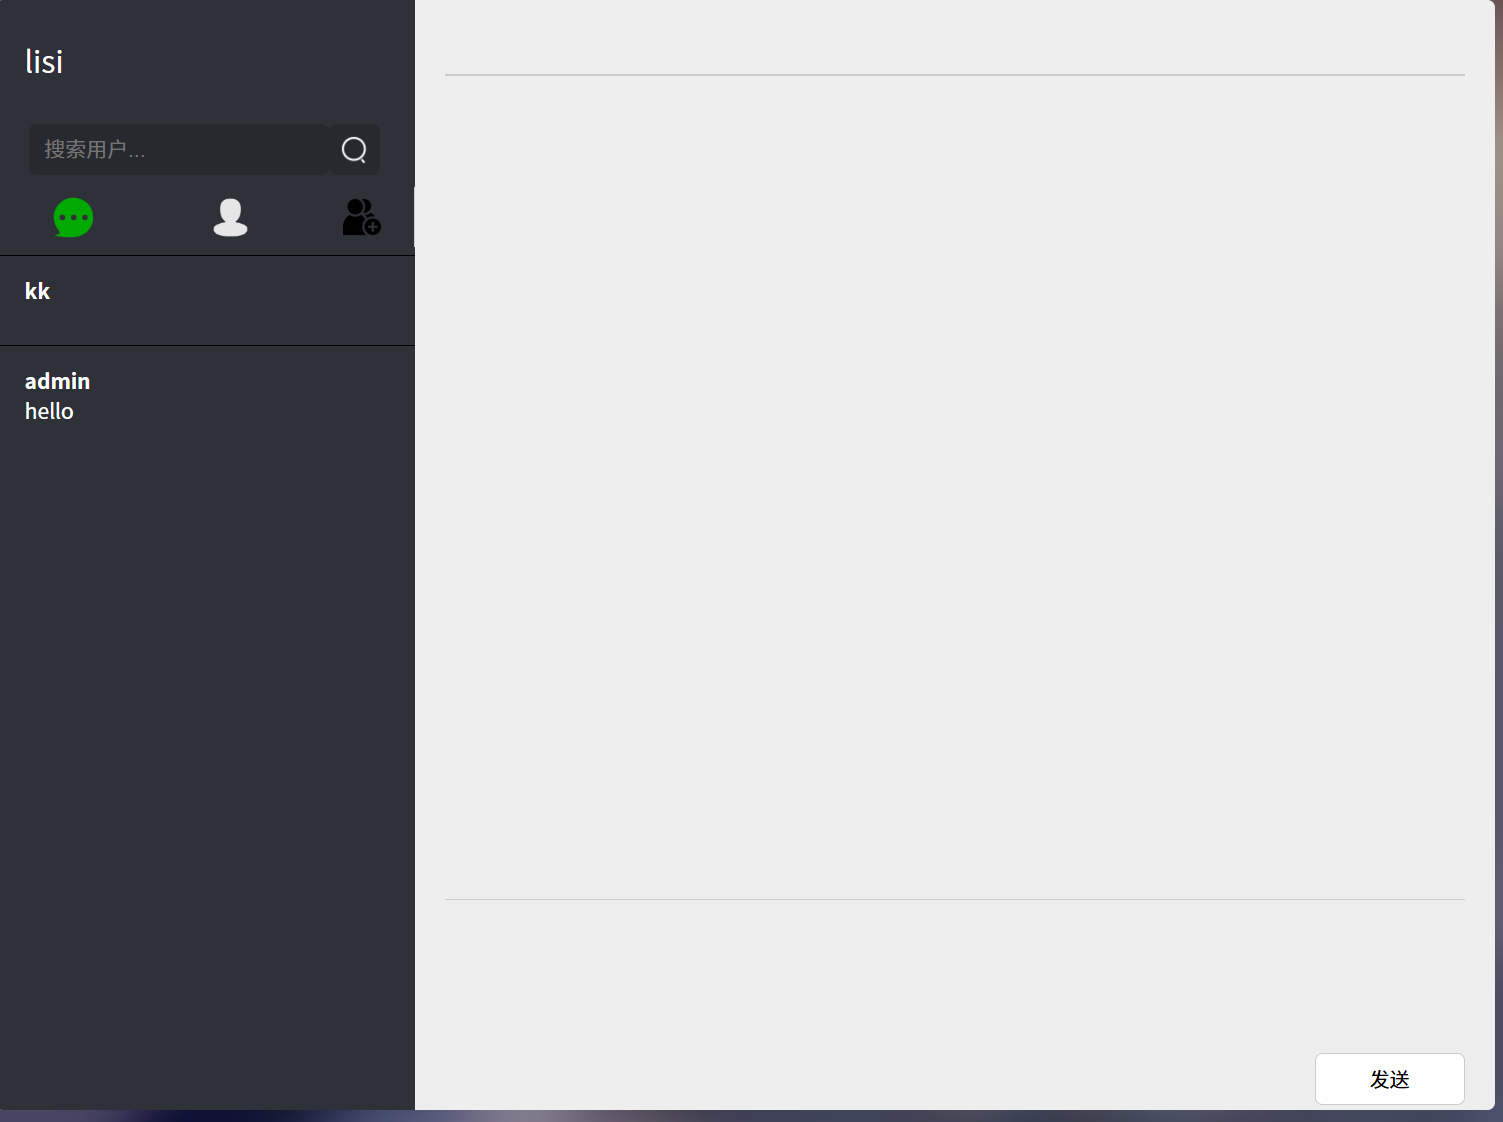Click the lisi username label
Viewport: 1503px width, 1122px height.
point(44,62)
